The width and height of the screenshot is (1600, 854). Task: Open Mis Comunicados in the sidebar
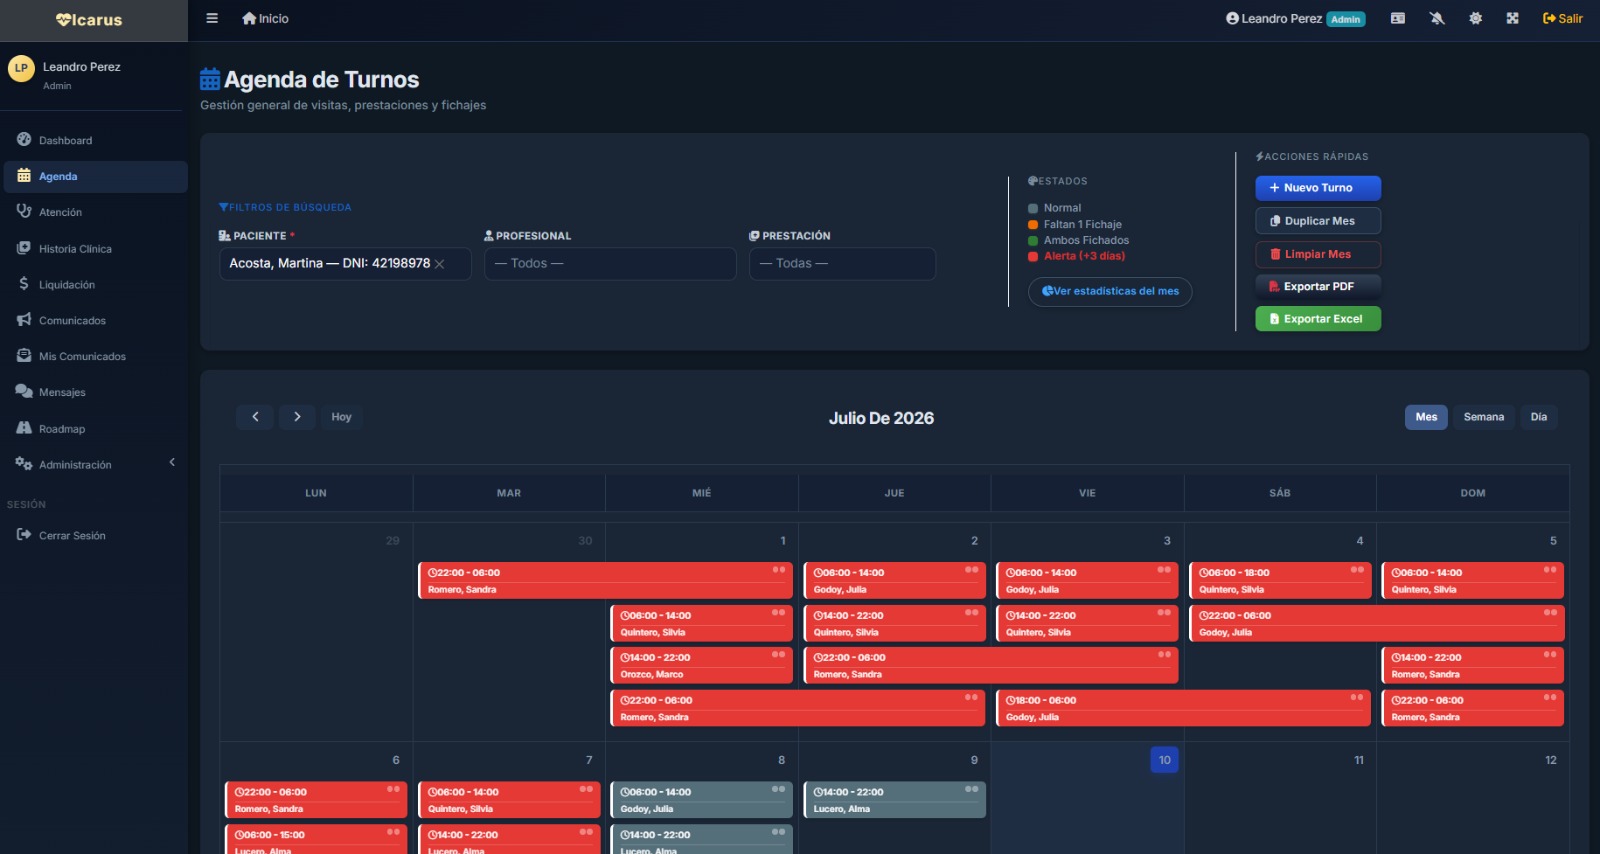(x=94, y=356)
